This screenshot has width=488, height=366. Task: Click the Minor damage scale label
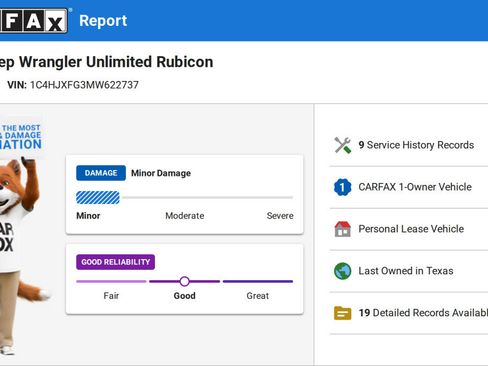tap(88, 216)
